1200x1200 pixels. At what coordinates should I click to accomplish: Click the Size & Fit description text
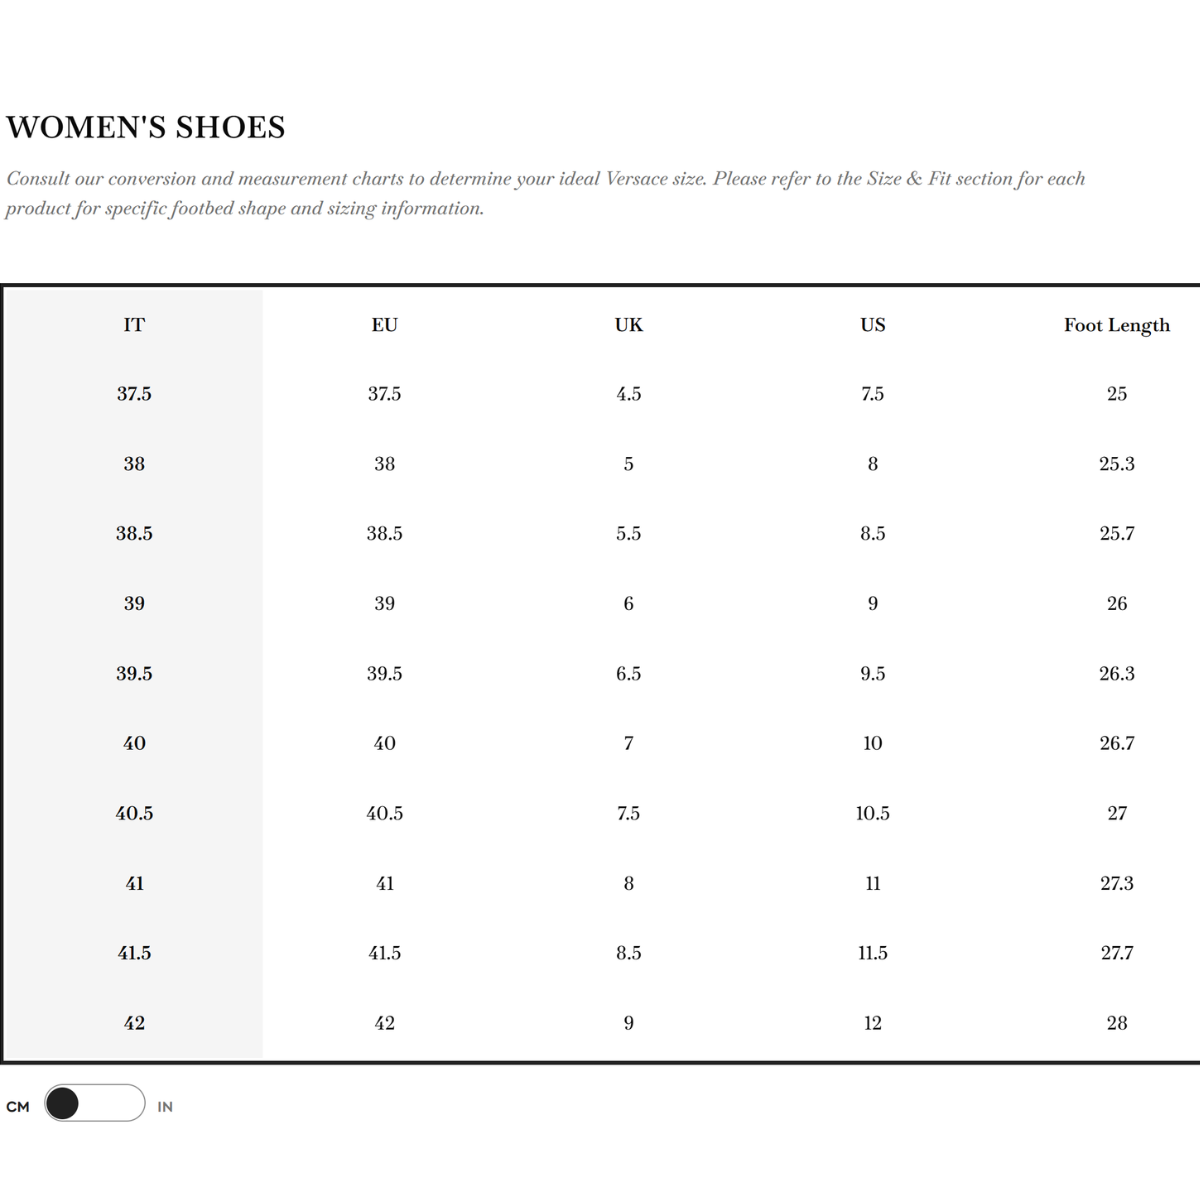point(545,193)
